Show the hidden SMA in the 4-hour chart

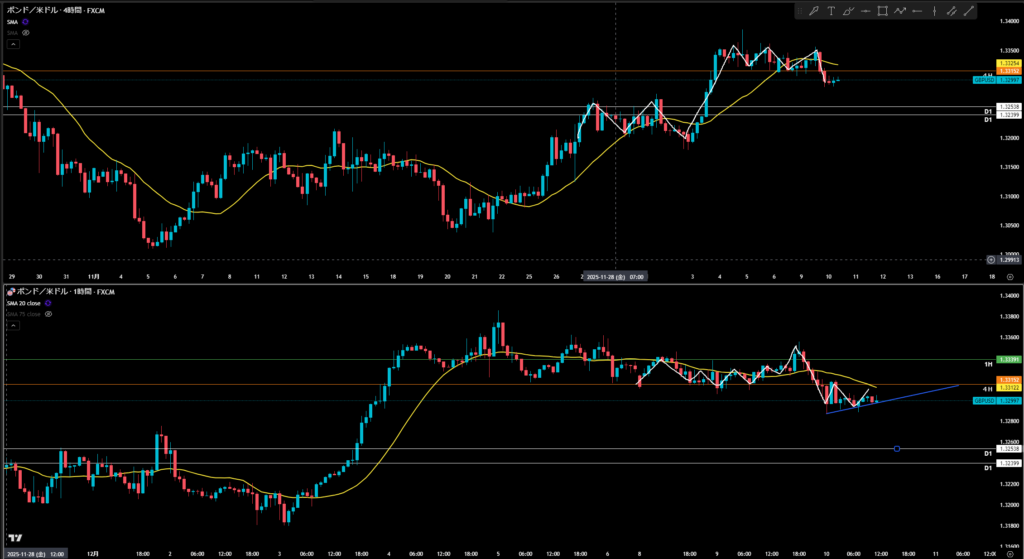click(26, 32)
